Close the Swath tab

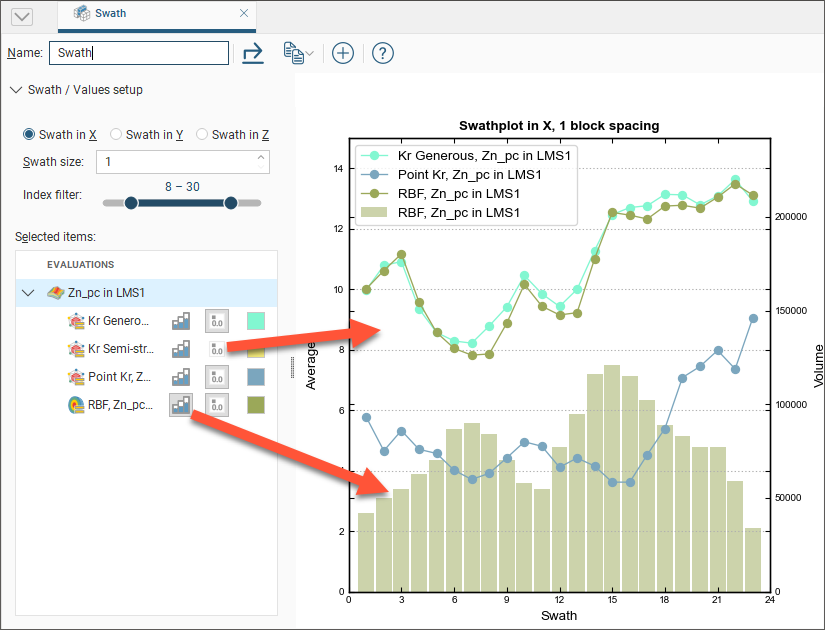[244, 14]
